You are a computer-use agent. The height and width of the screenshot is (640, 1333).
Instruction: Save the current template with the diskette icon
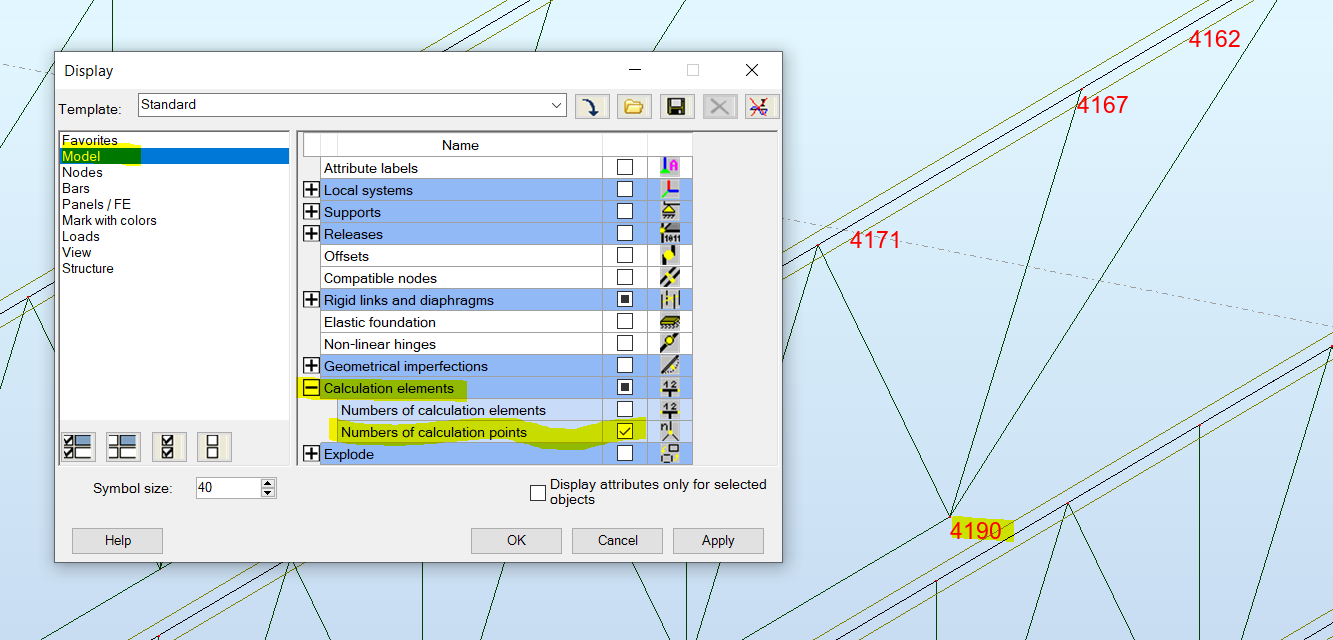[x=676, y=106]
